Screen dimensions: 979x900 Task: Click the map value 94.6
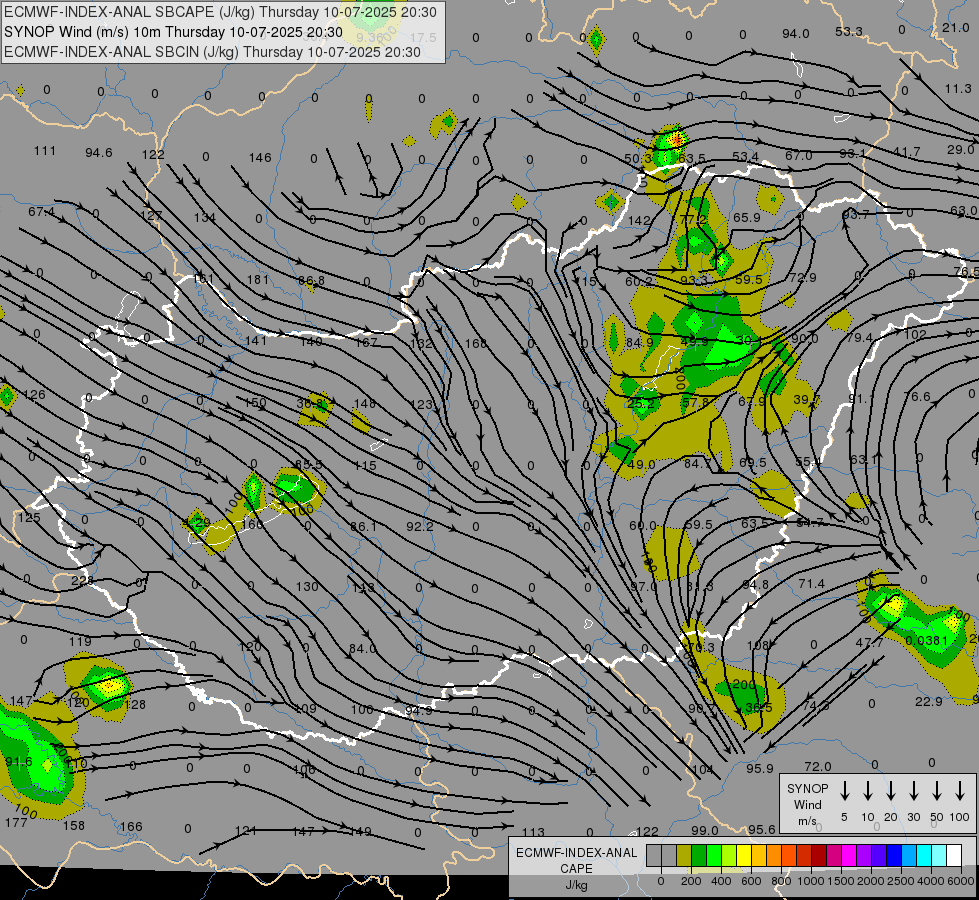[x=99, y=152]
